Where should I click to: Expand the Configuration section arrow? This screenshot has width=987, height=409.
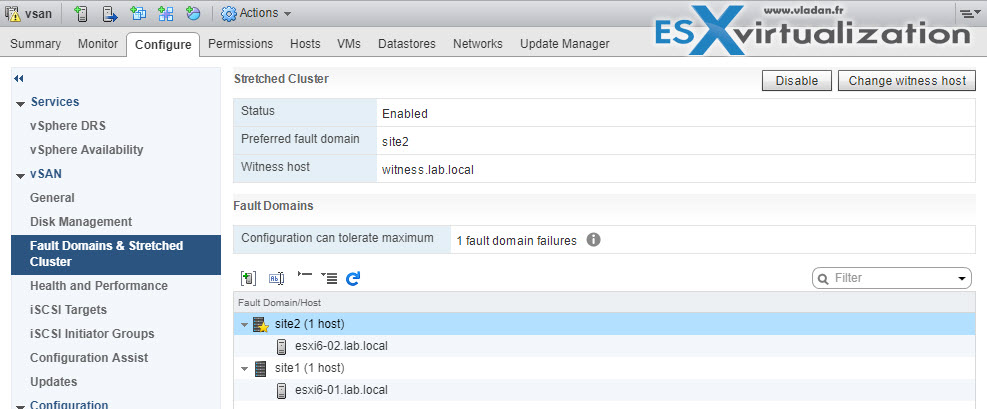point(20,406)
